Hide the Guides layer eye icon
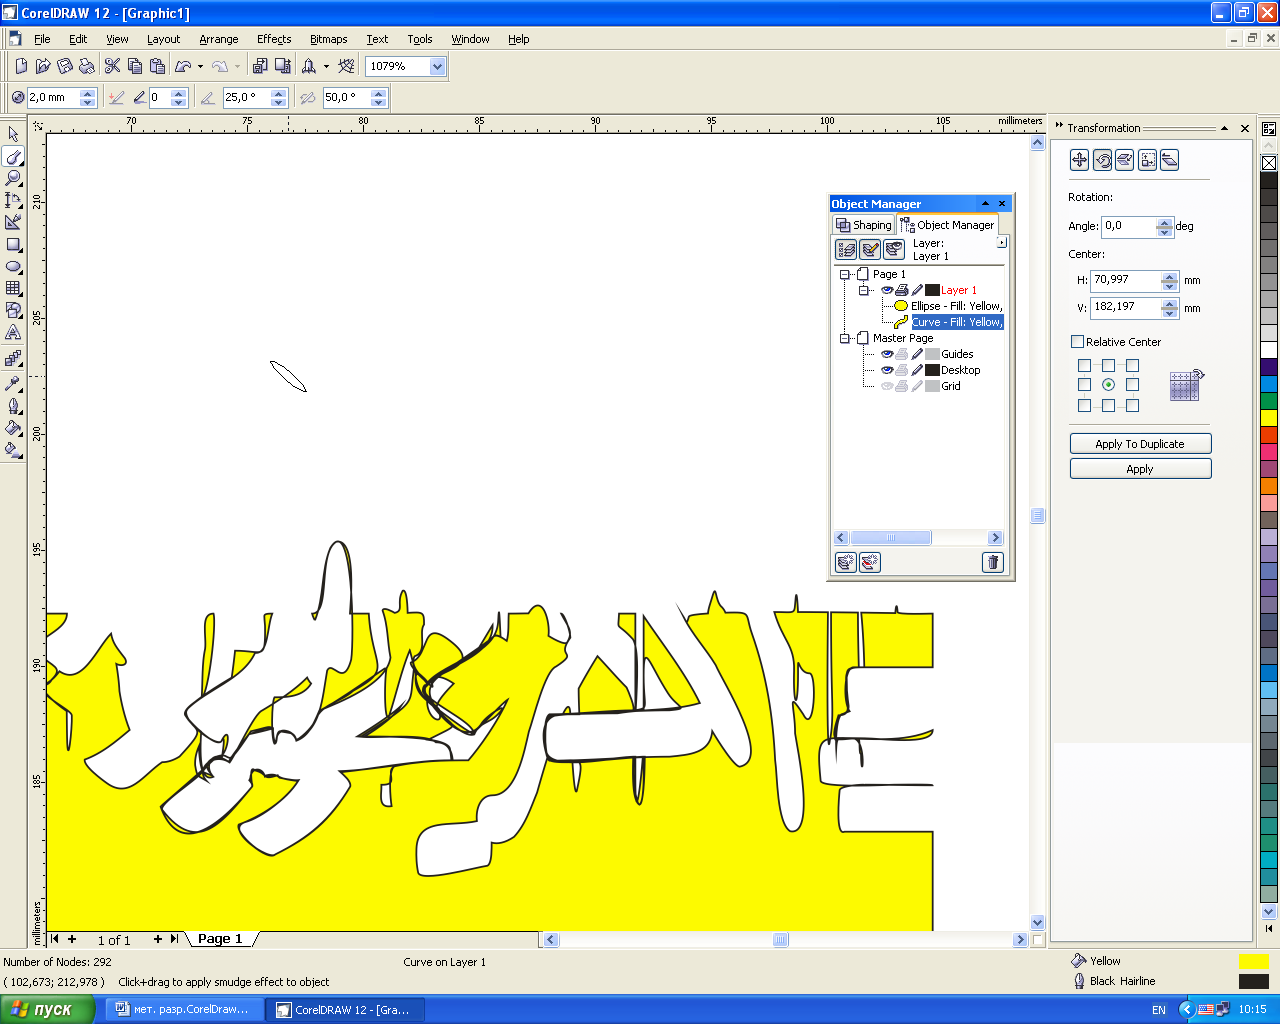Screen dimensions: 1280x1024 tap(887, 354)
